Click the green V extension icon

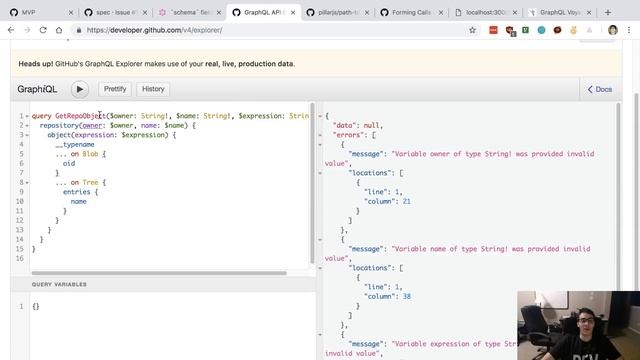tap(525, 30)
